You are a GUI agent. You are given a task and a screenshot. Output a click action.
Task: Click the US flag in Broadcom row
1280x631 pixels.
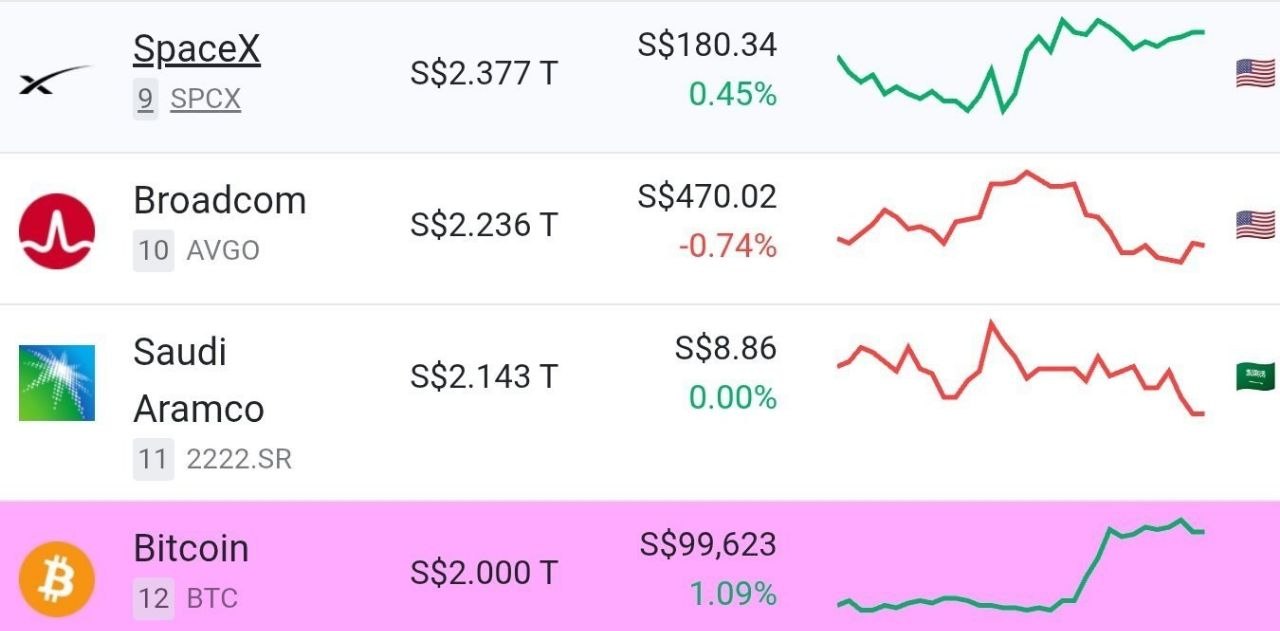pos(1255,225)
